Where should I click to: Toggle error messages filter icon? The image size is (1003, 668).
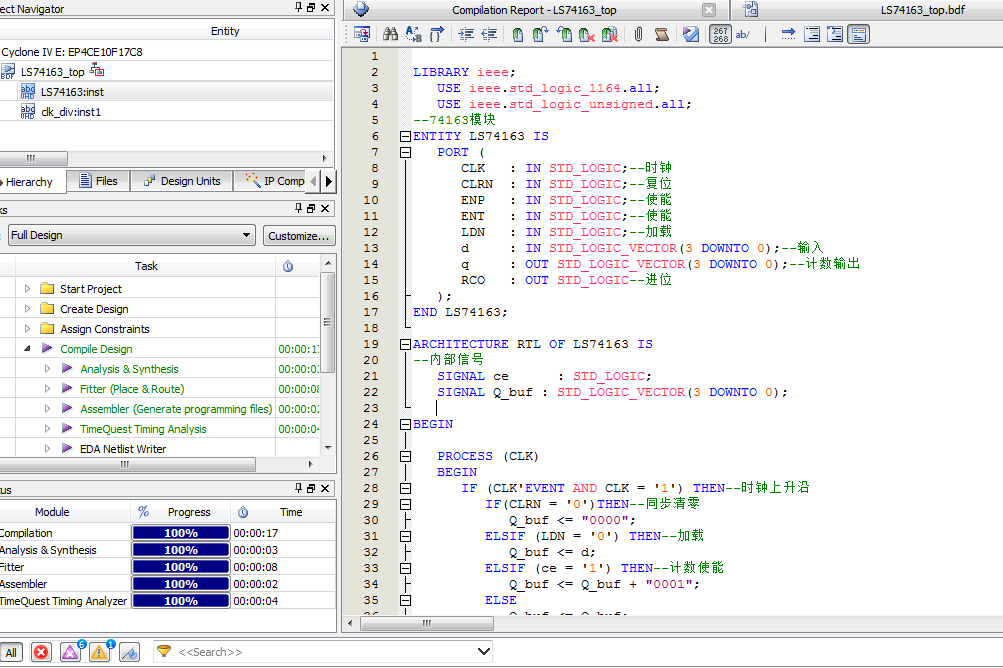(x=41, y=652)
